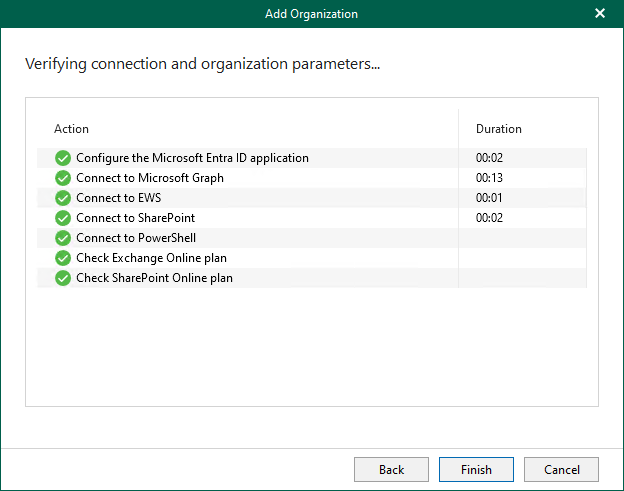Go back with the Back button

click(x=391, y=469)
